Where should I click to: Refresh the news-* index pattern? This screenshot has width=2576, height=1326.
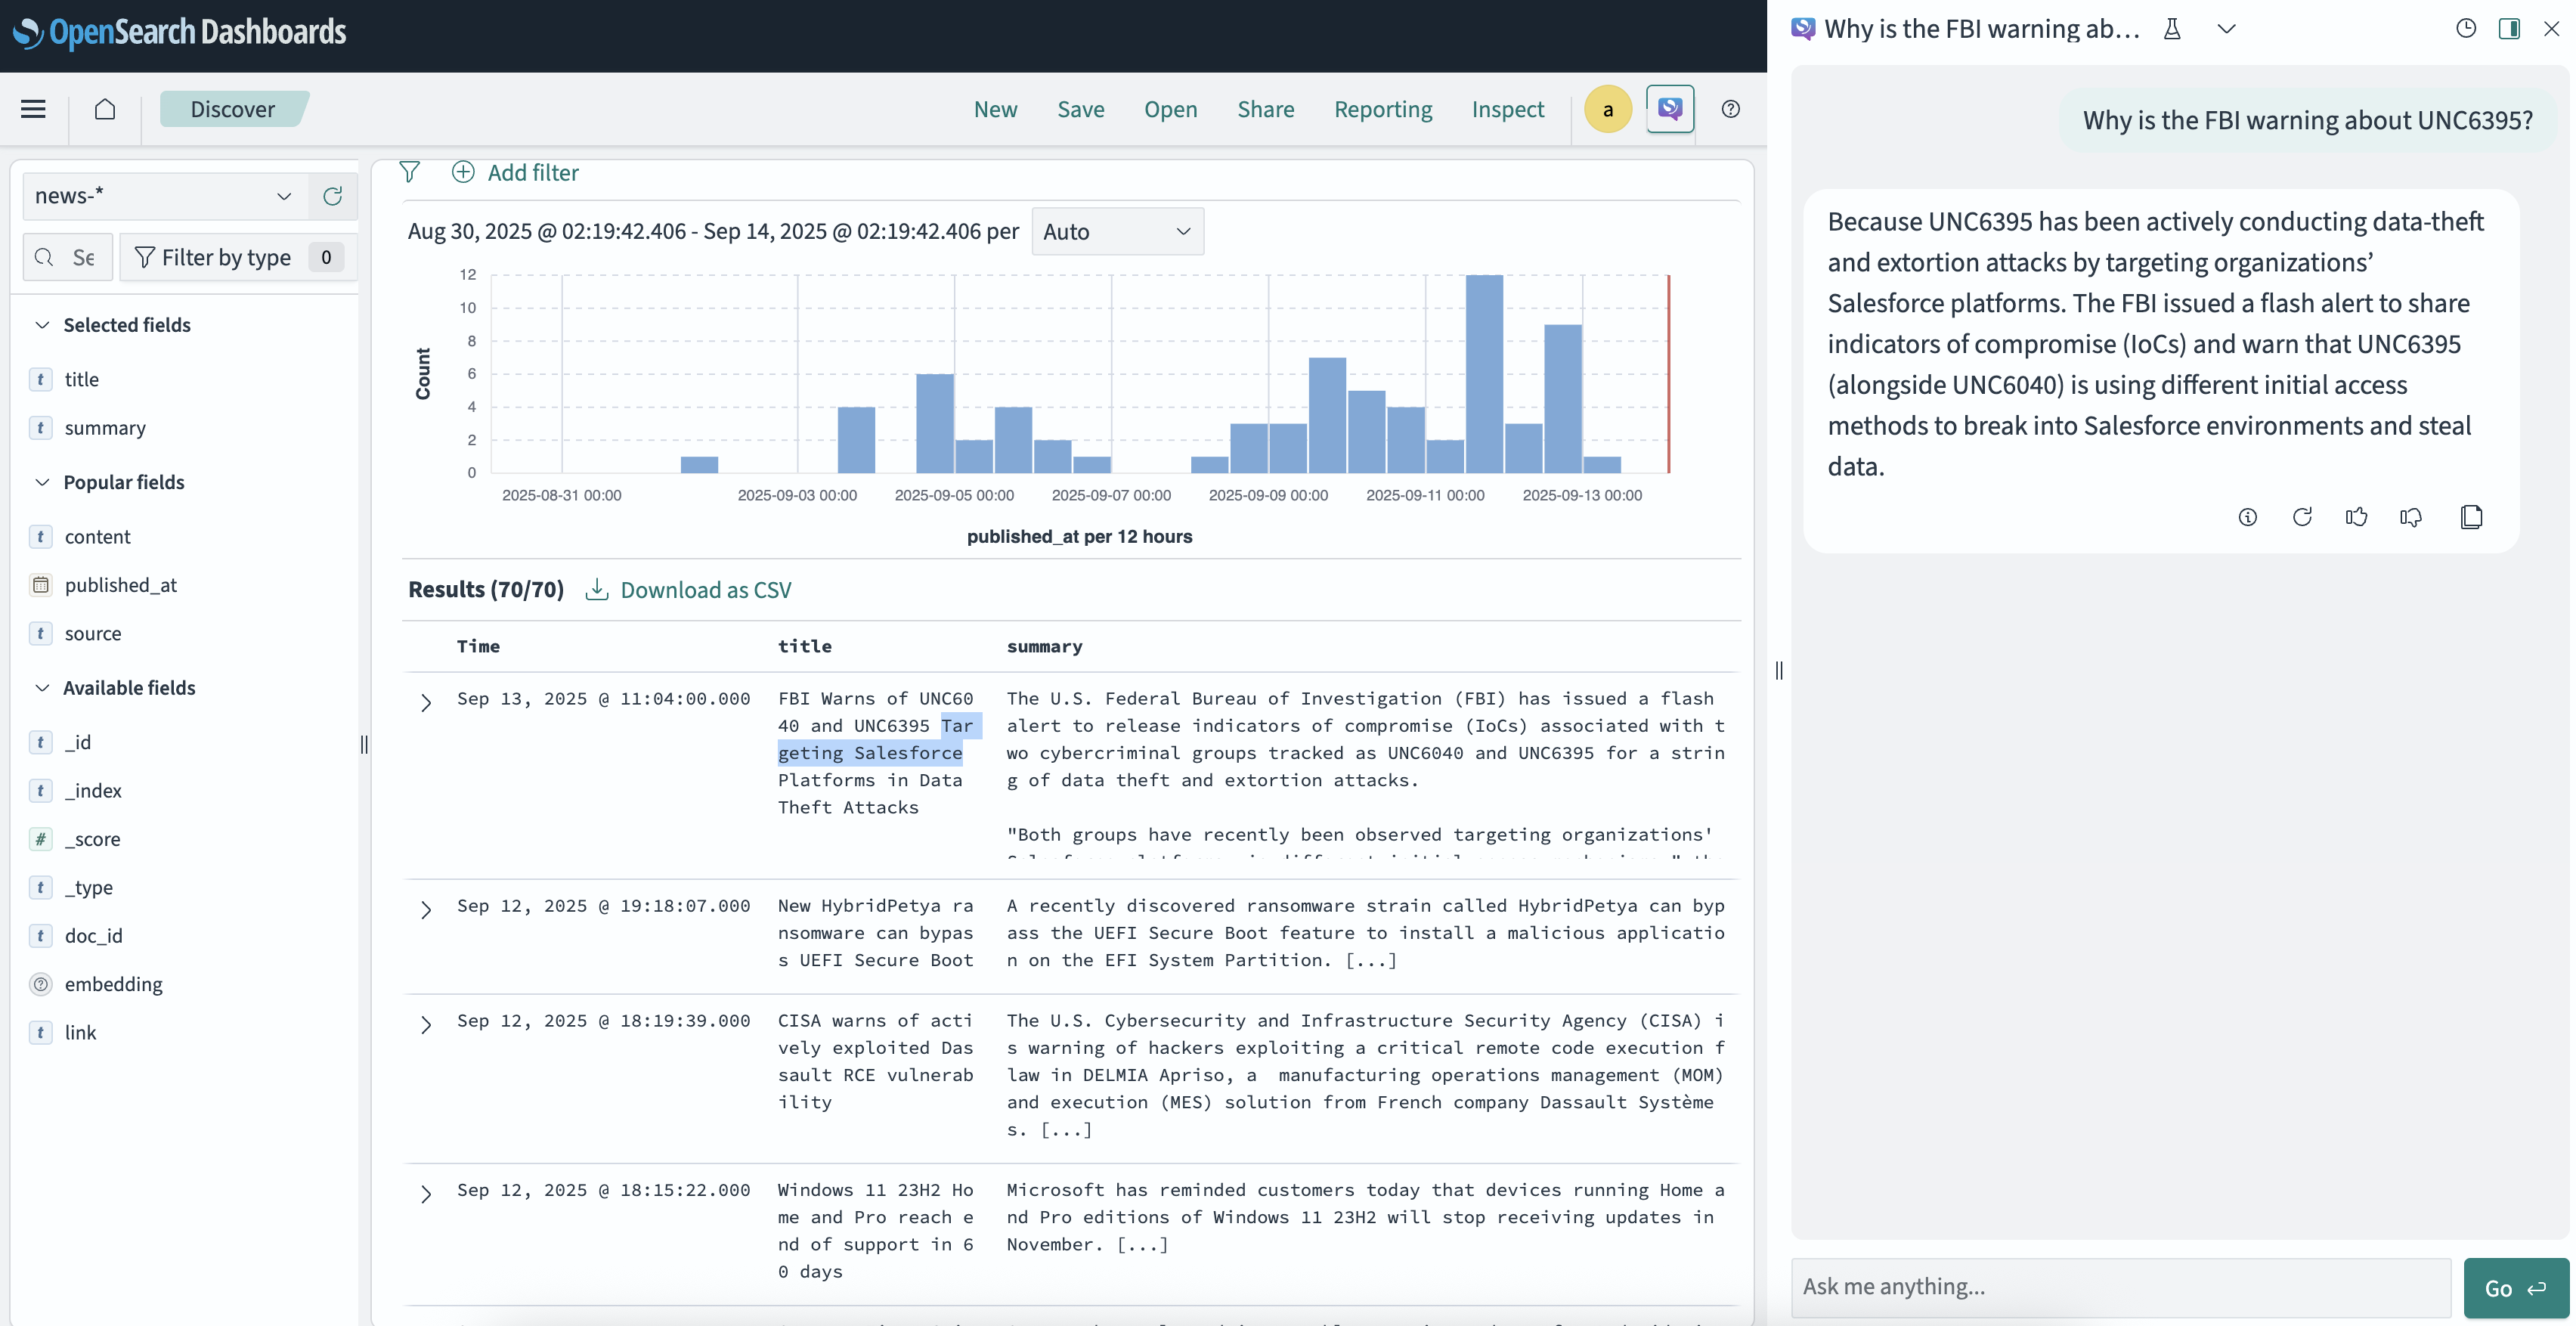(x=333, y=196)
